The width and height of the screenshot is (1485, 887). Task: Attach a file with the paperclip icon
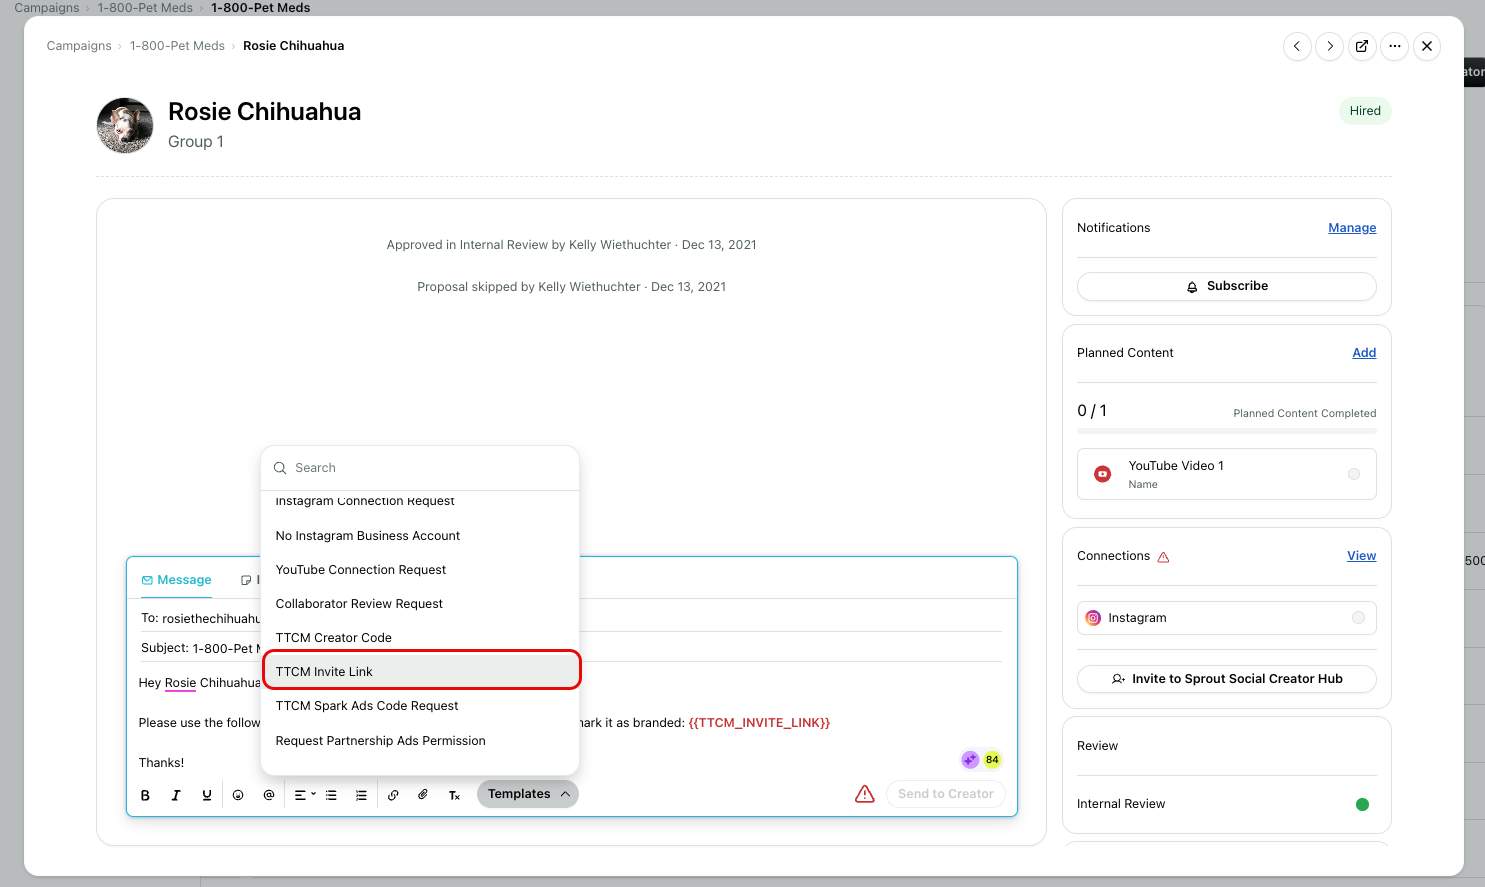pos(423,795)
